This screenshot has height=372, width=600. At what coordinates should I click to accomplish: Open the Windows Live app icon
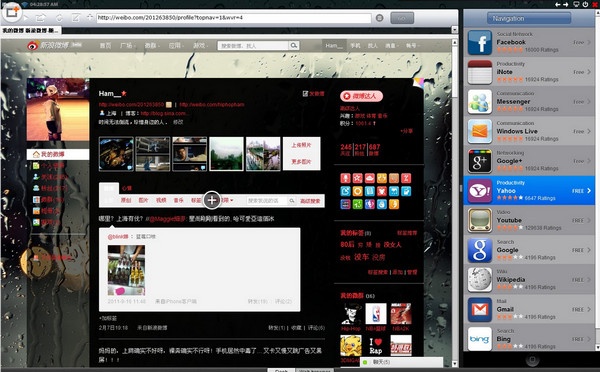(x=479, y=131)
